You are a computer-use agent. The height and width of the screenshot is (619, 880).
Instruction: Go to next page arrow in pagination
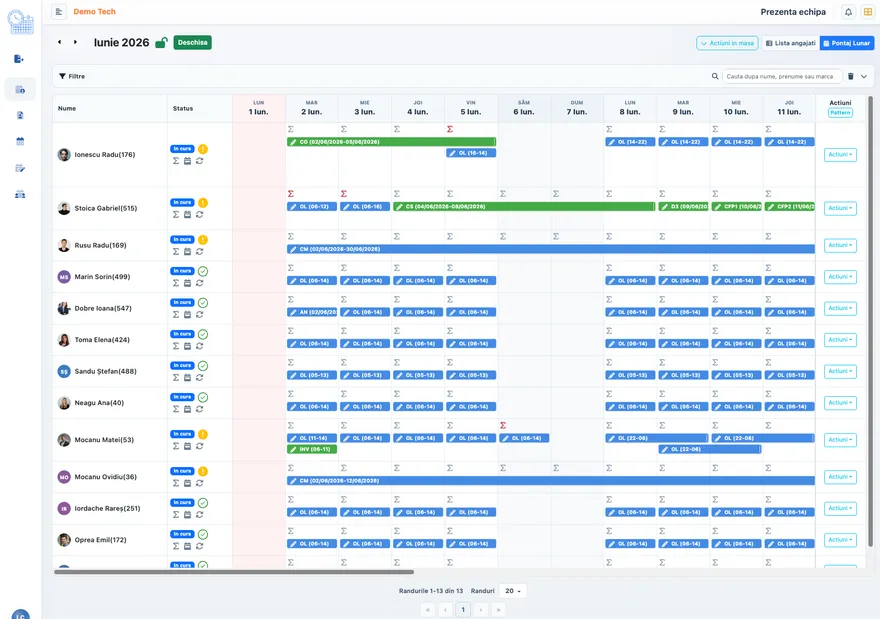480,609
